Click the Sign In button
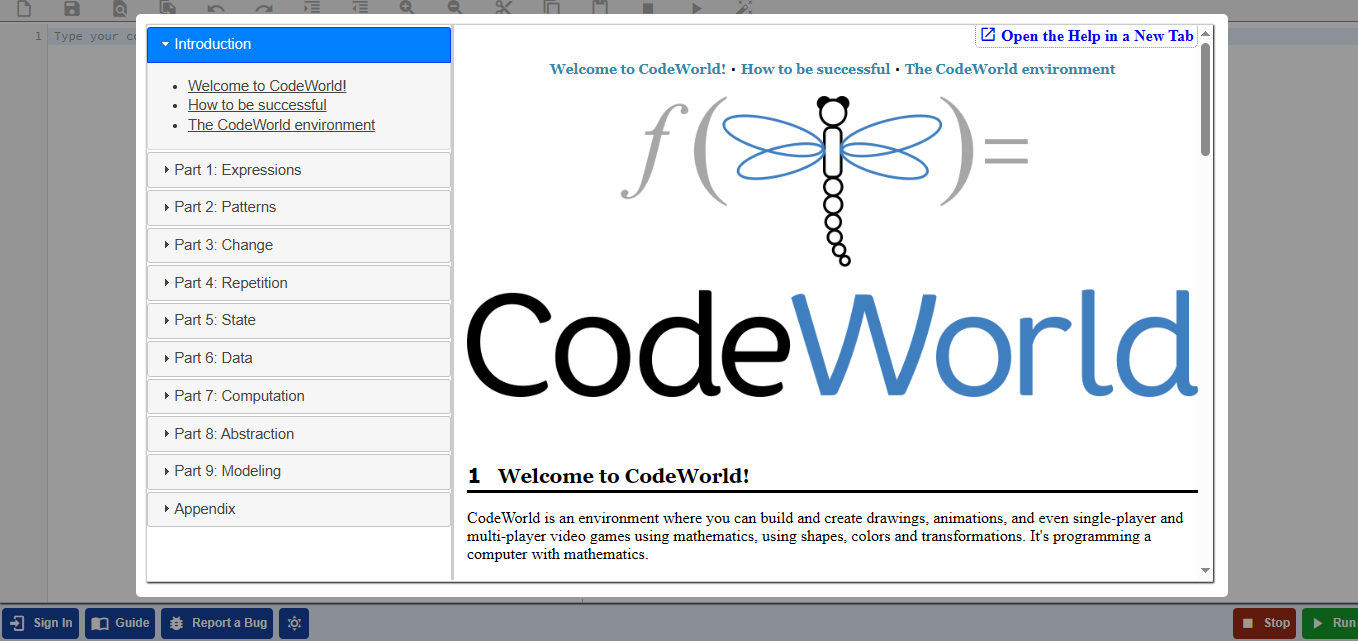Viewport: 1358px width, 641px height. pyautogui.click(x=41, y=623)
